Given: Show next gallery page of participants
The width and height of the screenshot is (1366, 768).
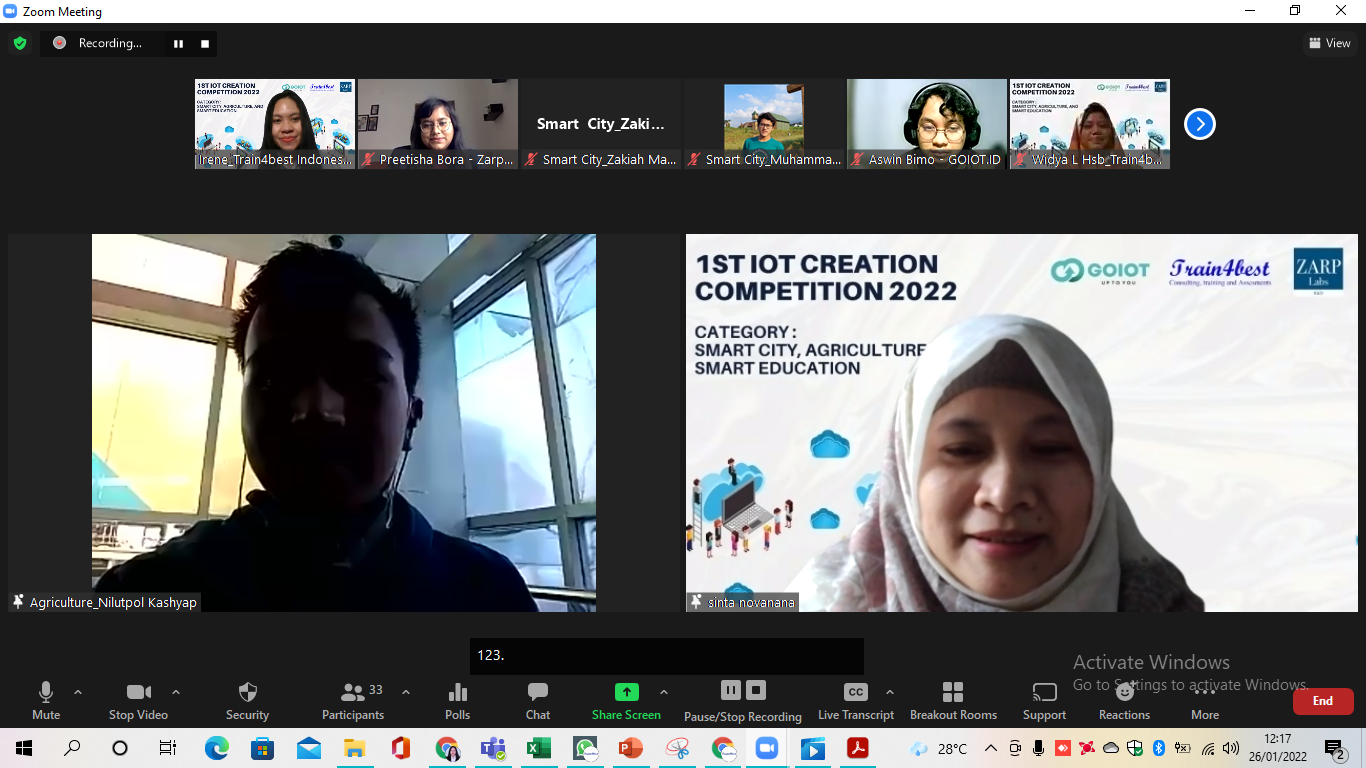Looking at the screenshot, I should coord(1200,124).
